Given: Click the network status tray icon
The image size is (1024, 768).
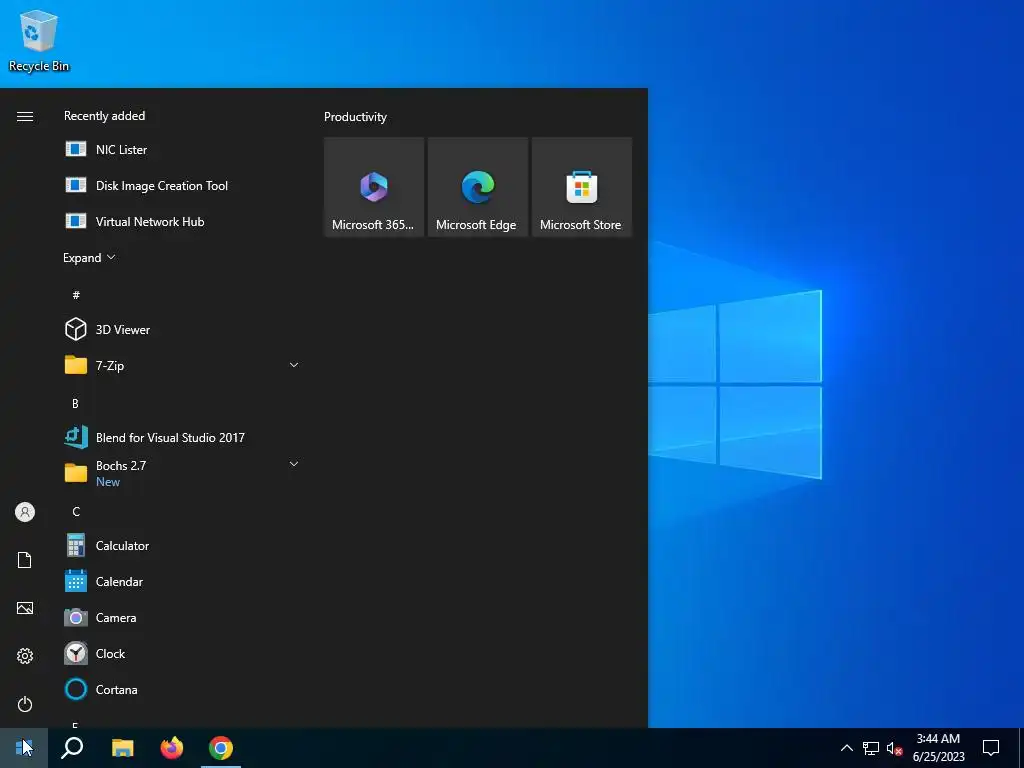Looking at the screenshot, I should 871,748.
